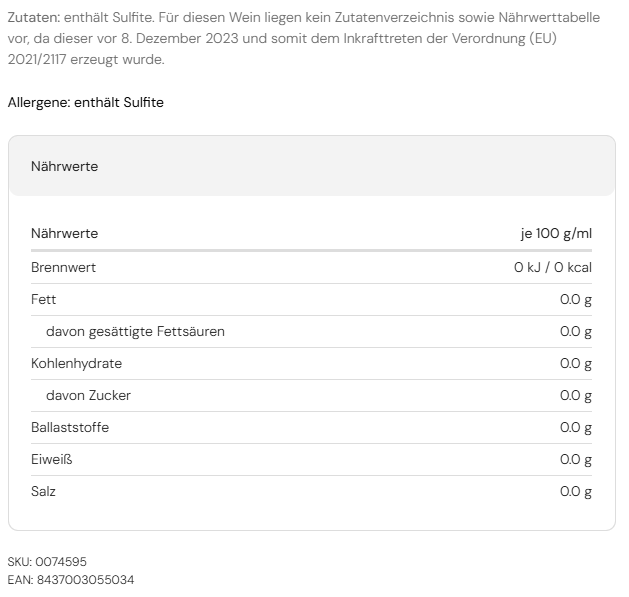
Task: Click the 0.0 g value for Fett
Action: point(575,300)
